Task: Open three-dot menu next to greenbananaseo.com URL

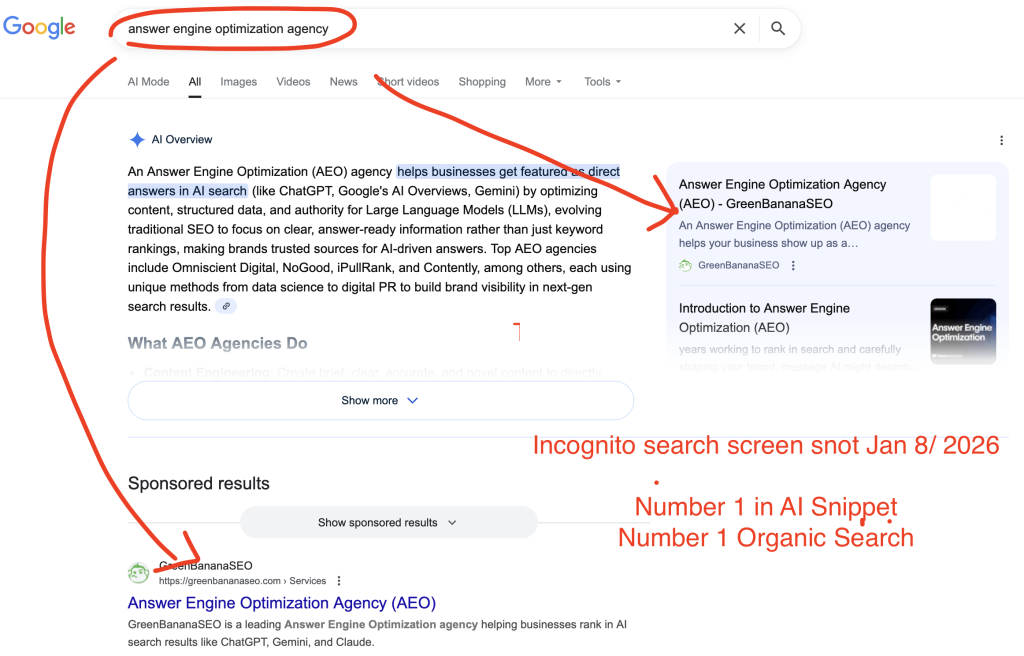Action: point(338,581)
